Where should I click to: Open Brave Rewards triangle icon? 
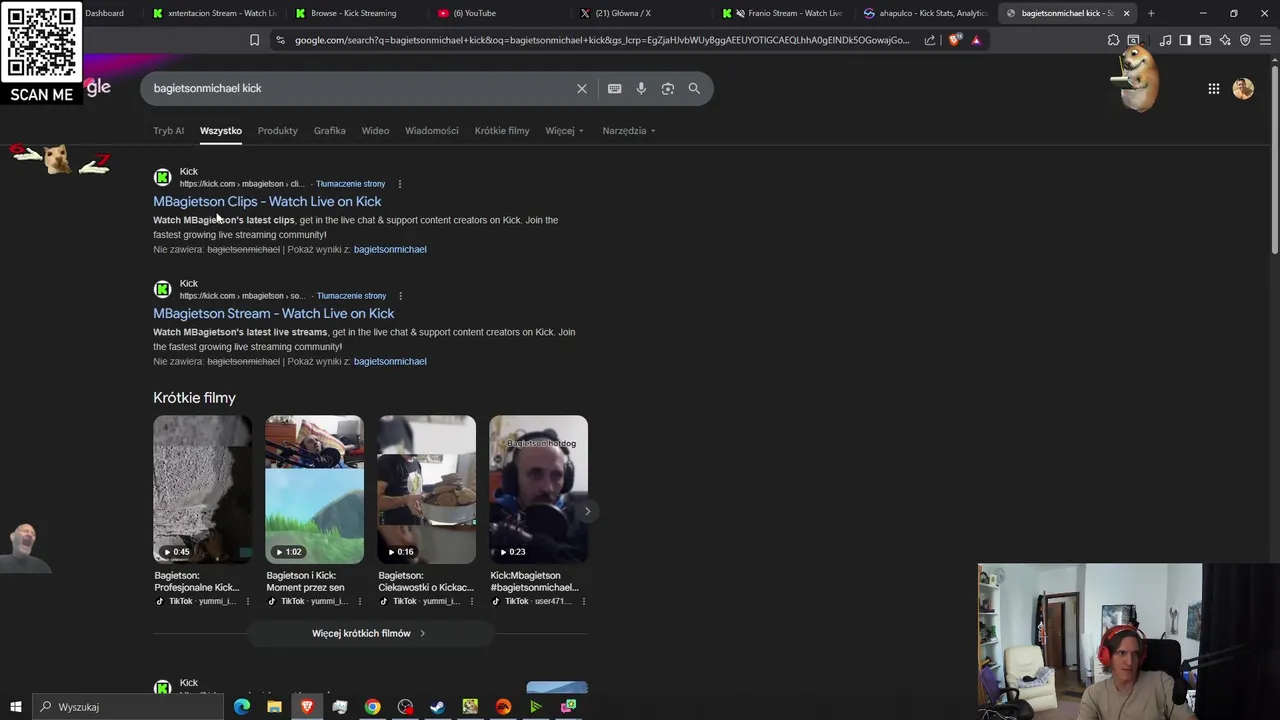[976, 40]
